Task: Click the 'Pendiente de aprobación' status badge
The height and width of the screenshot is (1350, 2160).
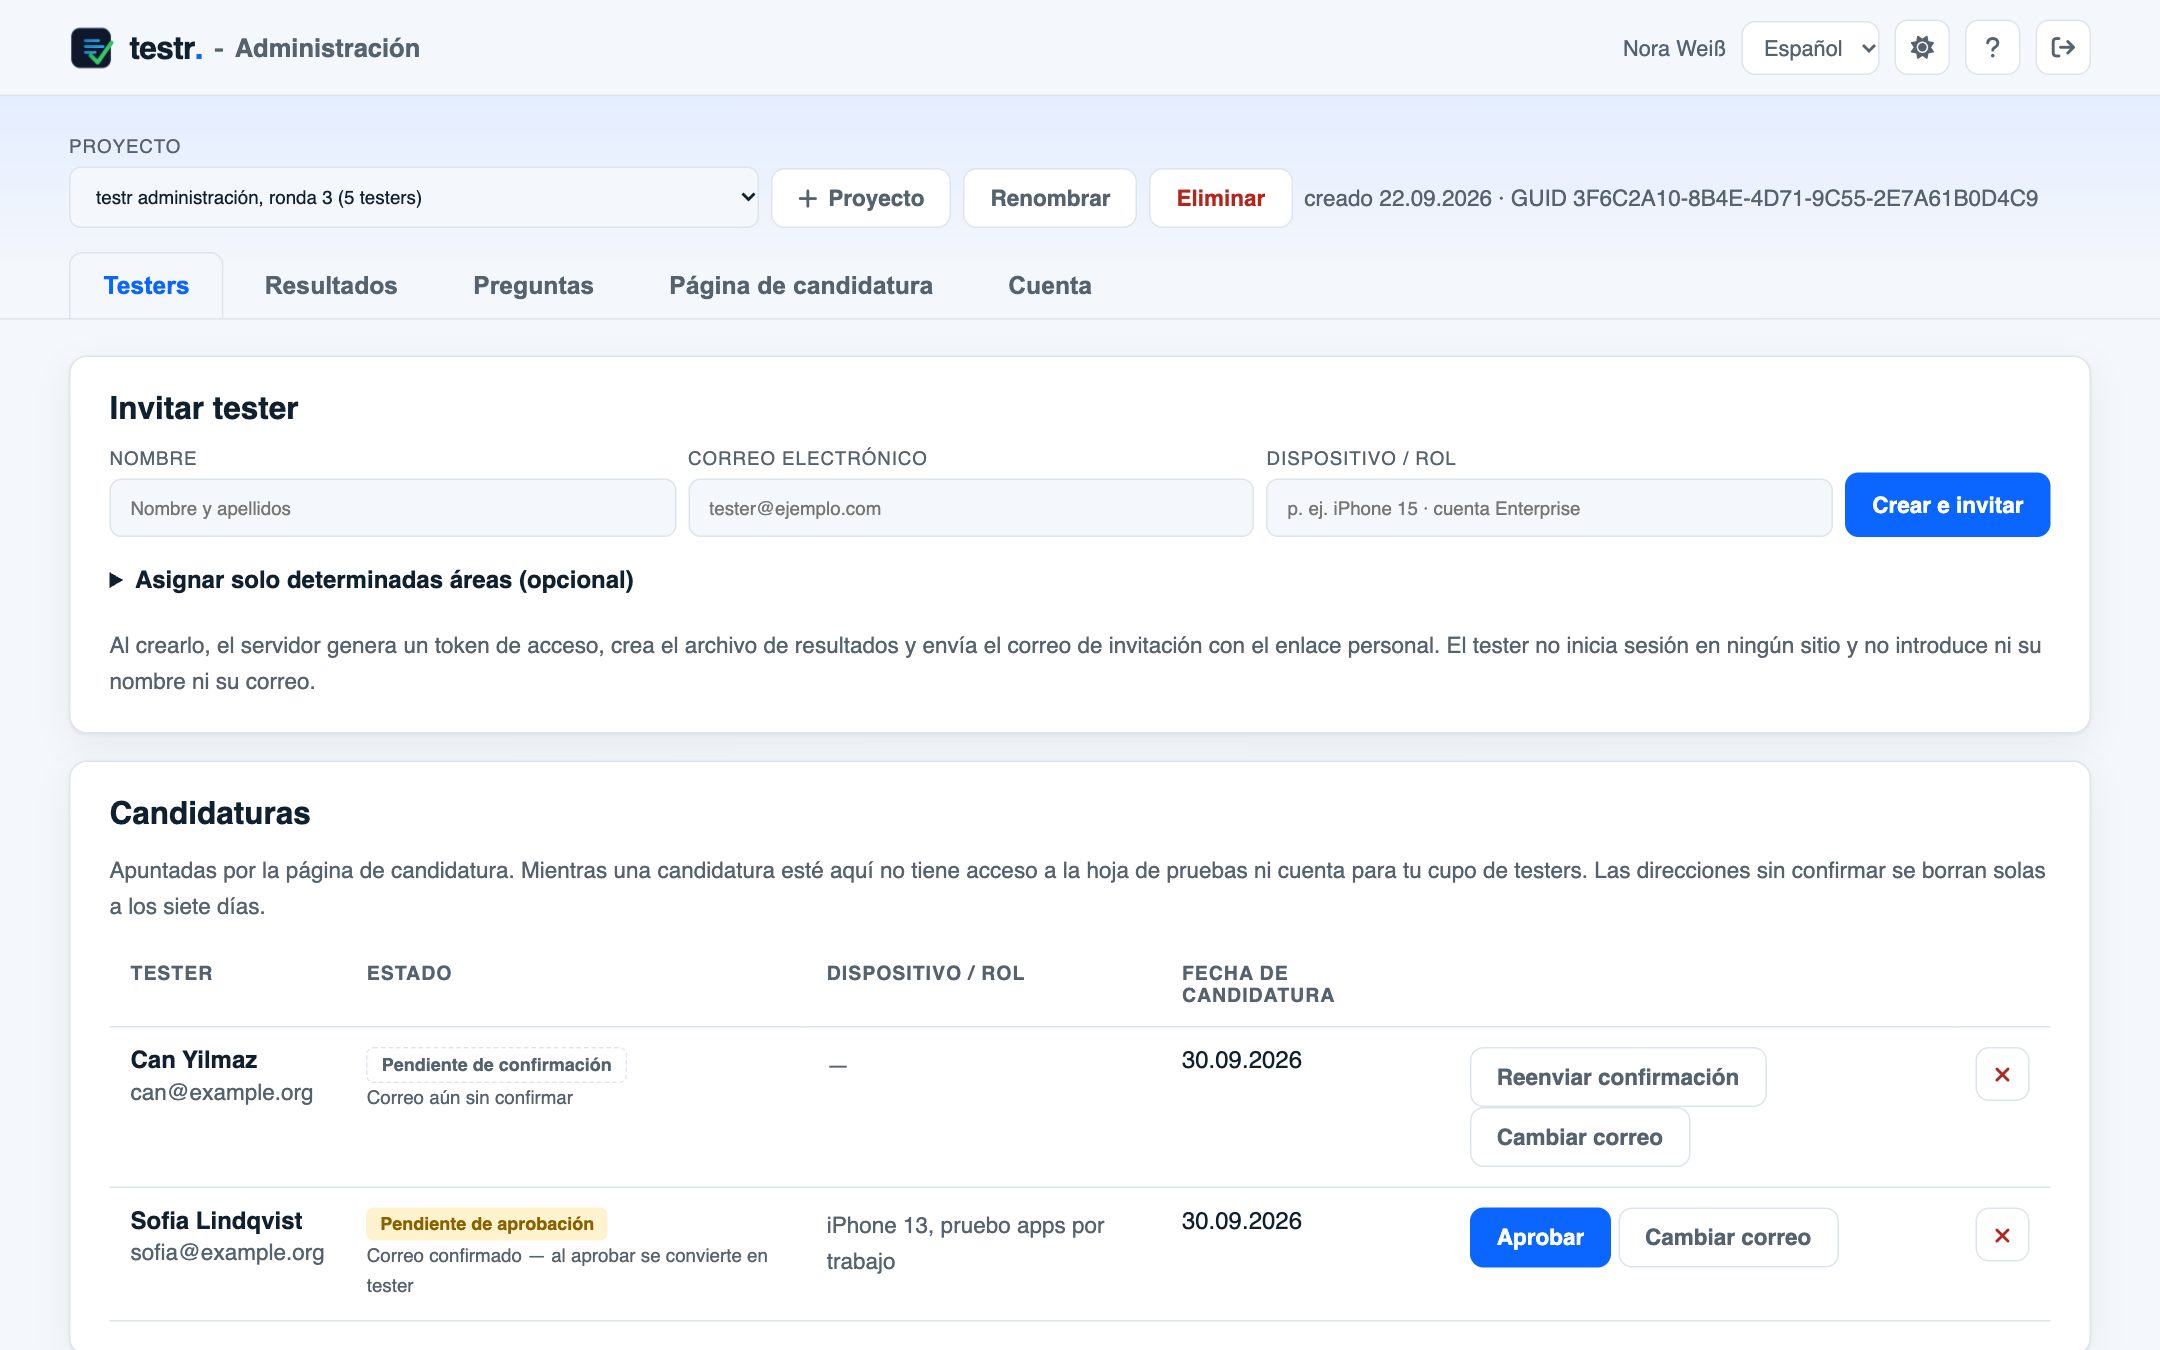Action: coord(487,1224)
